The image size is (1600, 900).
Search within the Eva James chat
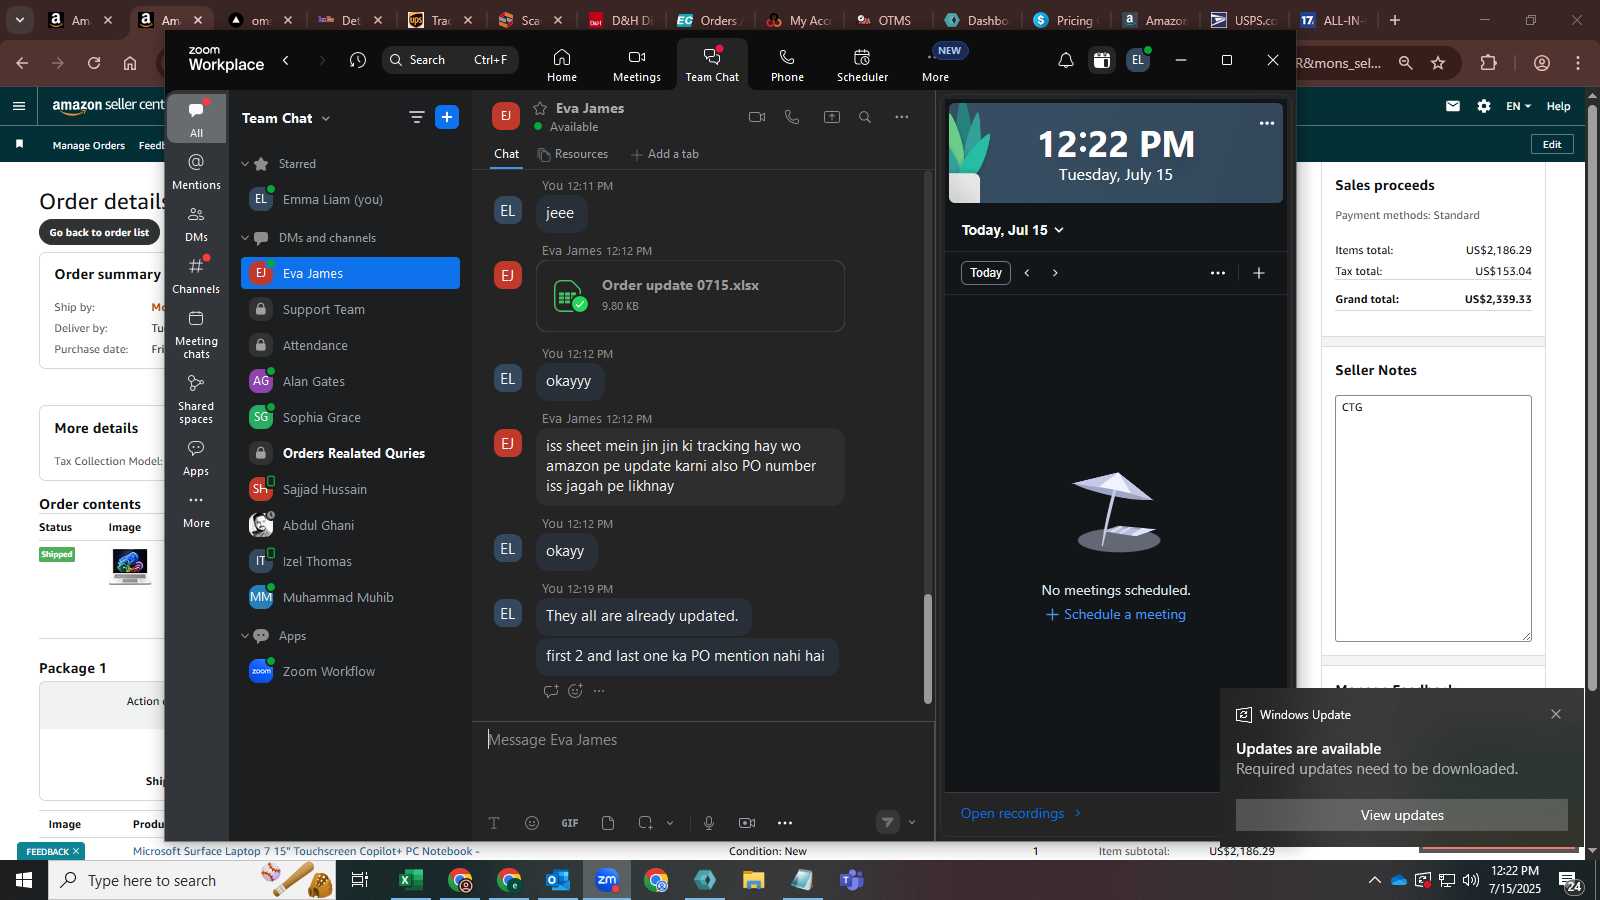(x=865, y=117)
